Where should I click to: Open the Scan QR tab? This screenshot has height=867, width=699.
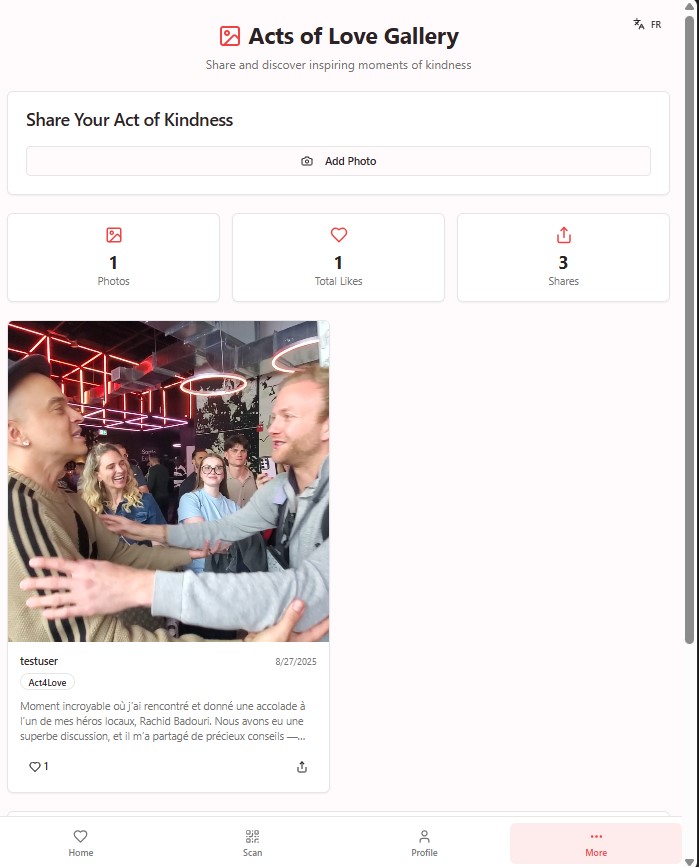pyautogui.click(x=252, y=843)
